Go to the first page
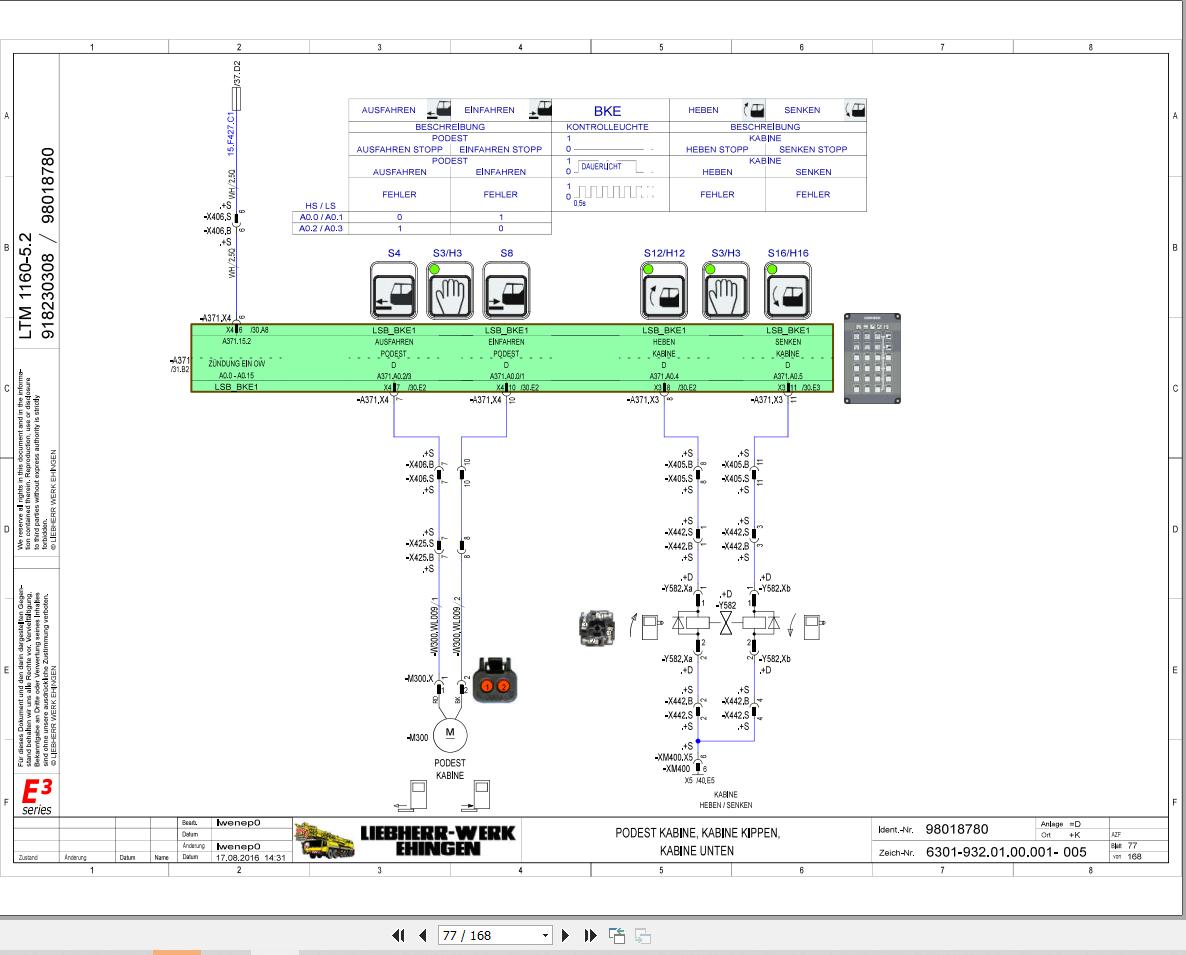1186x955 pixels. coord(399,936)
